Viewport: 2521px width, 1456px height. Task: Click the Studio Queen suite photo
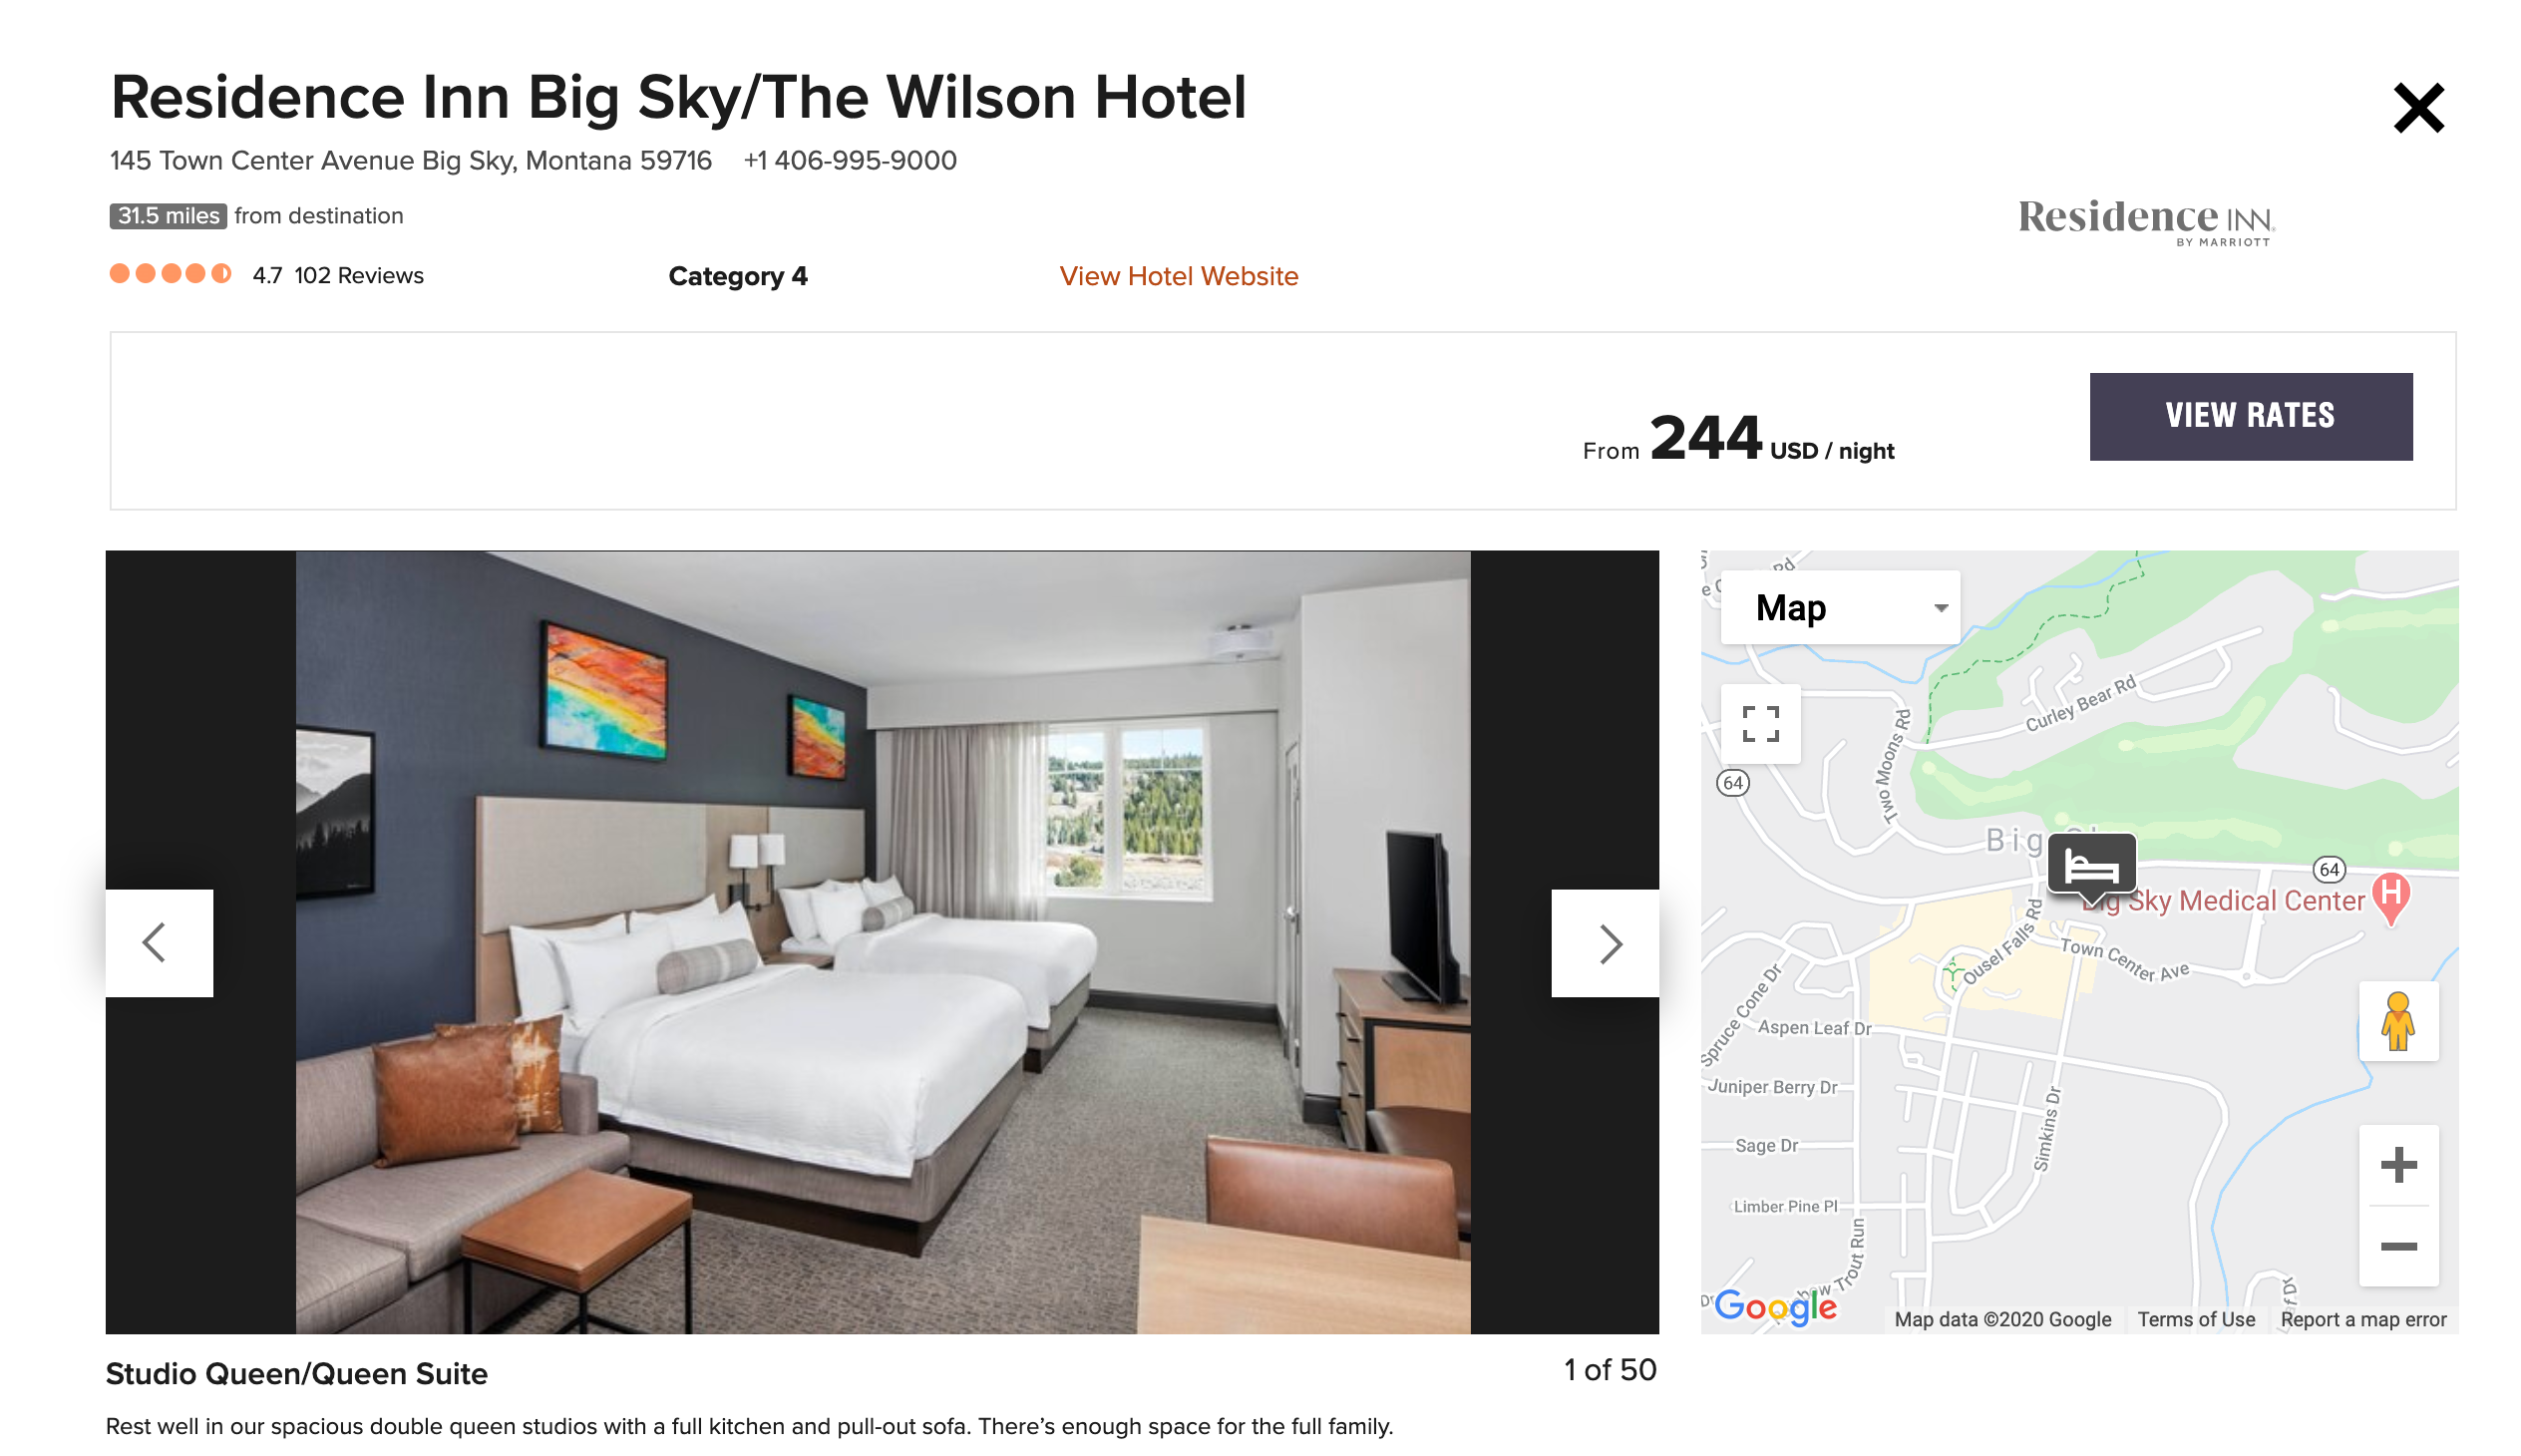(882, 942)
